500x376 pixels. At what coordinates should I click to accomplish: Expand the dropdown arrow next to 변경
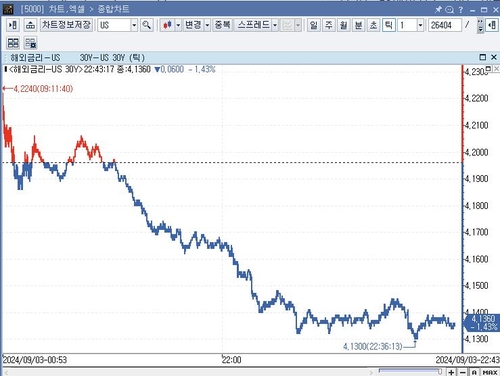coord(207,25)
